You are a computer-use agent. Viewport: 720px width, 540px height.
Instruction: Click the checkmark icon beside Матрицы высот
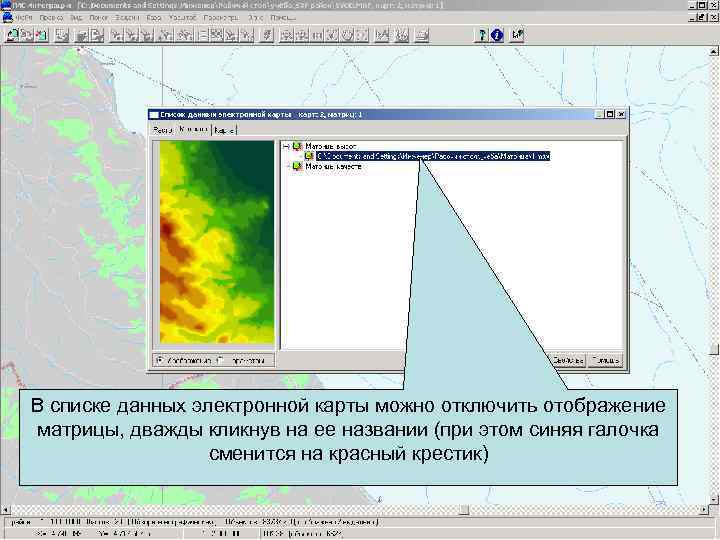coord(297,146)
